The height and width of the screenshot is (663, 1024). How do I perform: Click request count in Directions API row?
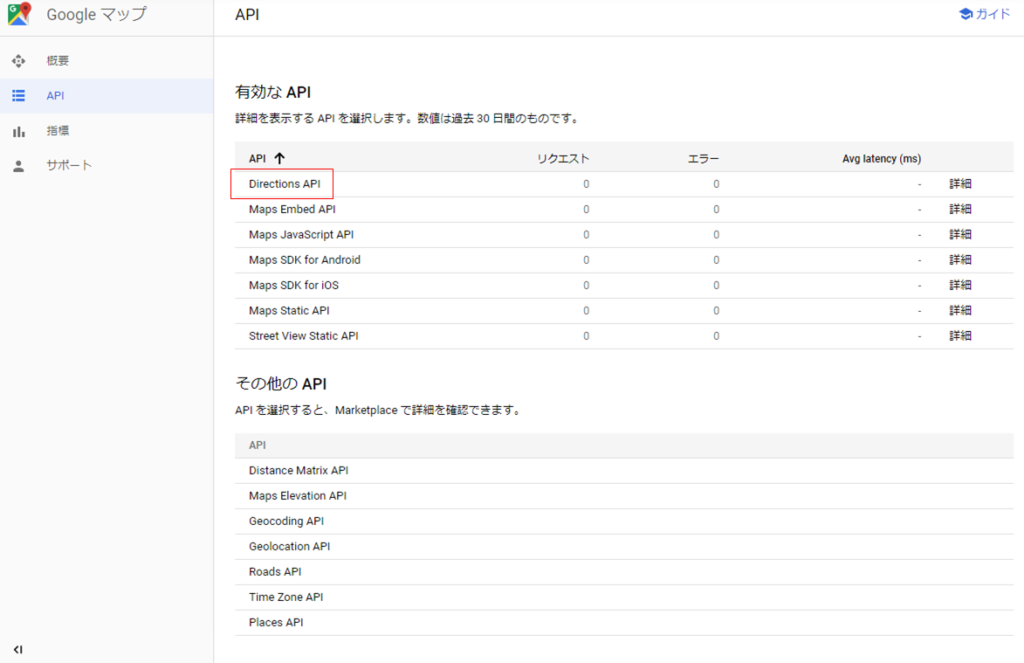pos(586,184)
